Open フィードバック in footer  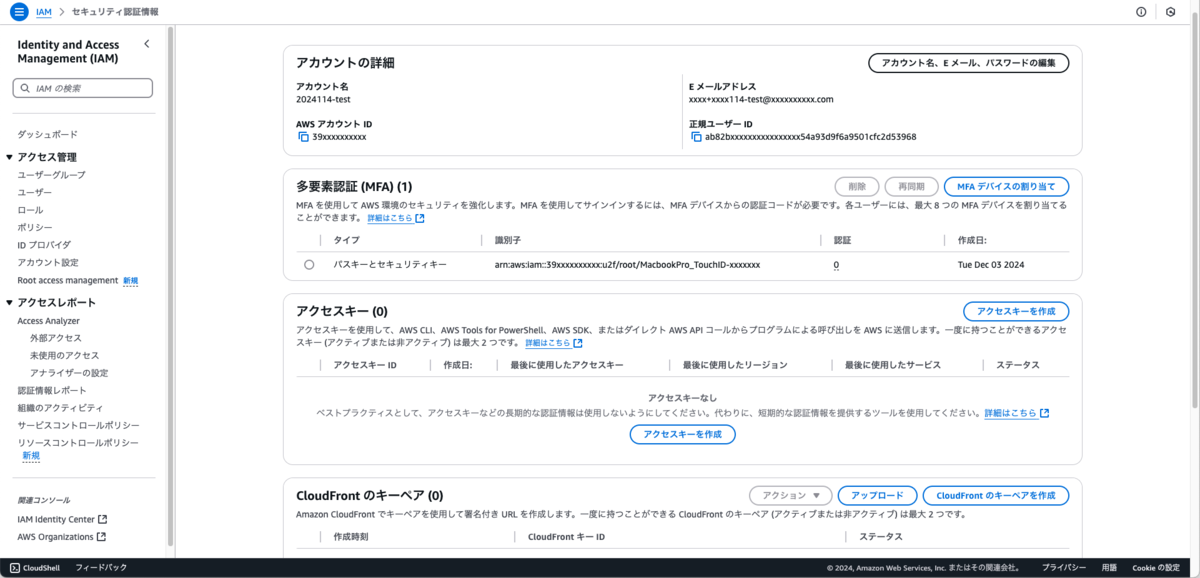click(x=101, y=568)
